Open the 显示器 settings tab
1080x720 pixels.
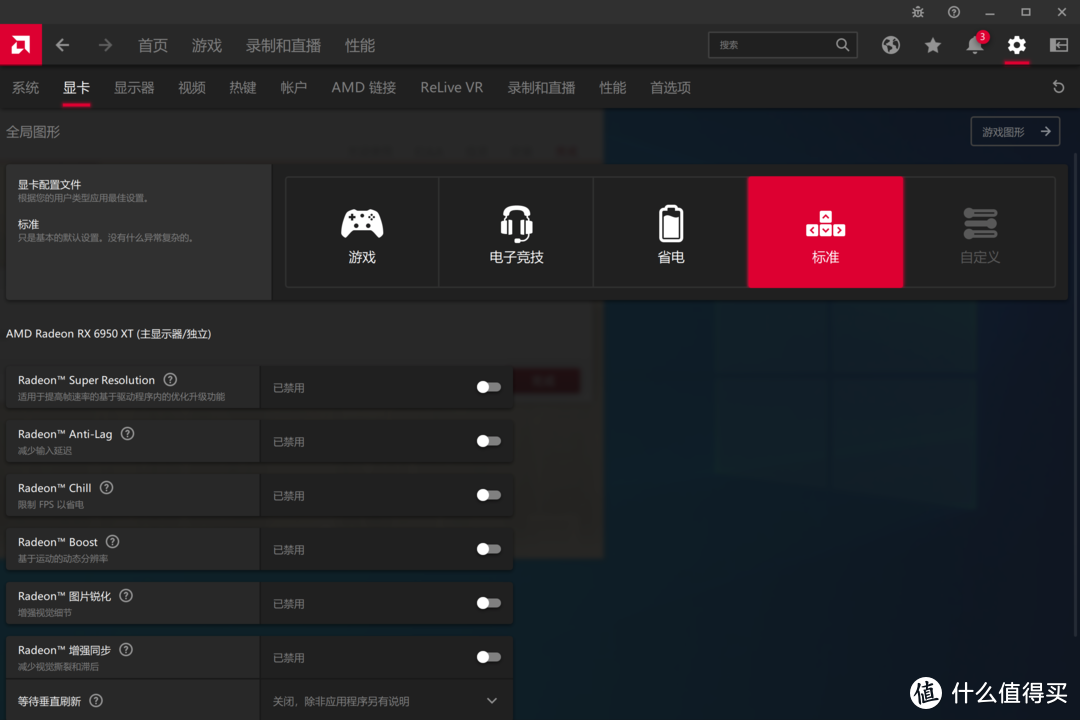[133, 87]
